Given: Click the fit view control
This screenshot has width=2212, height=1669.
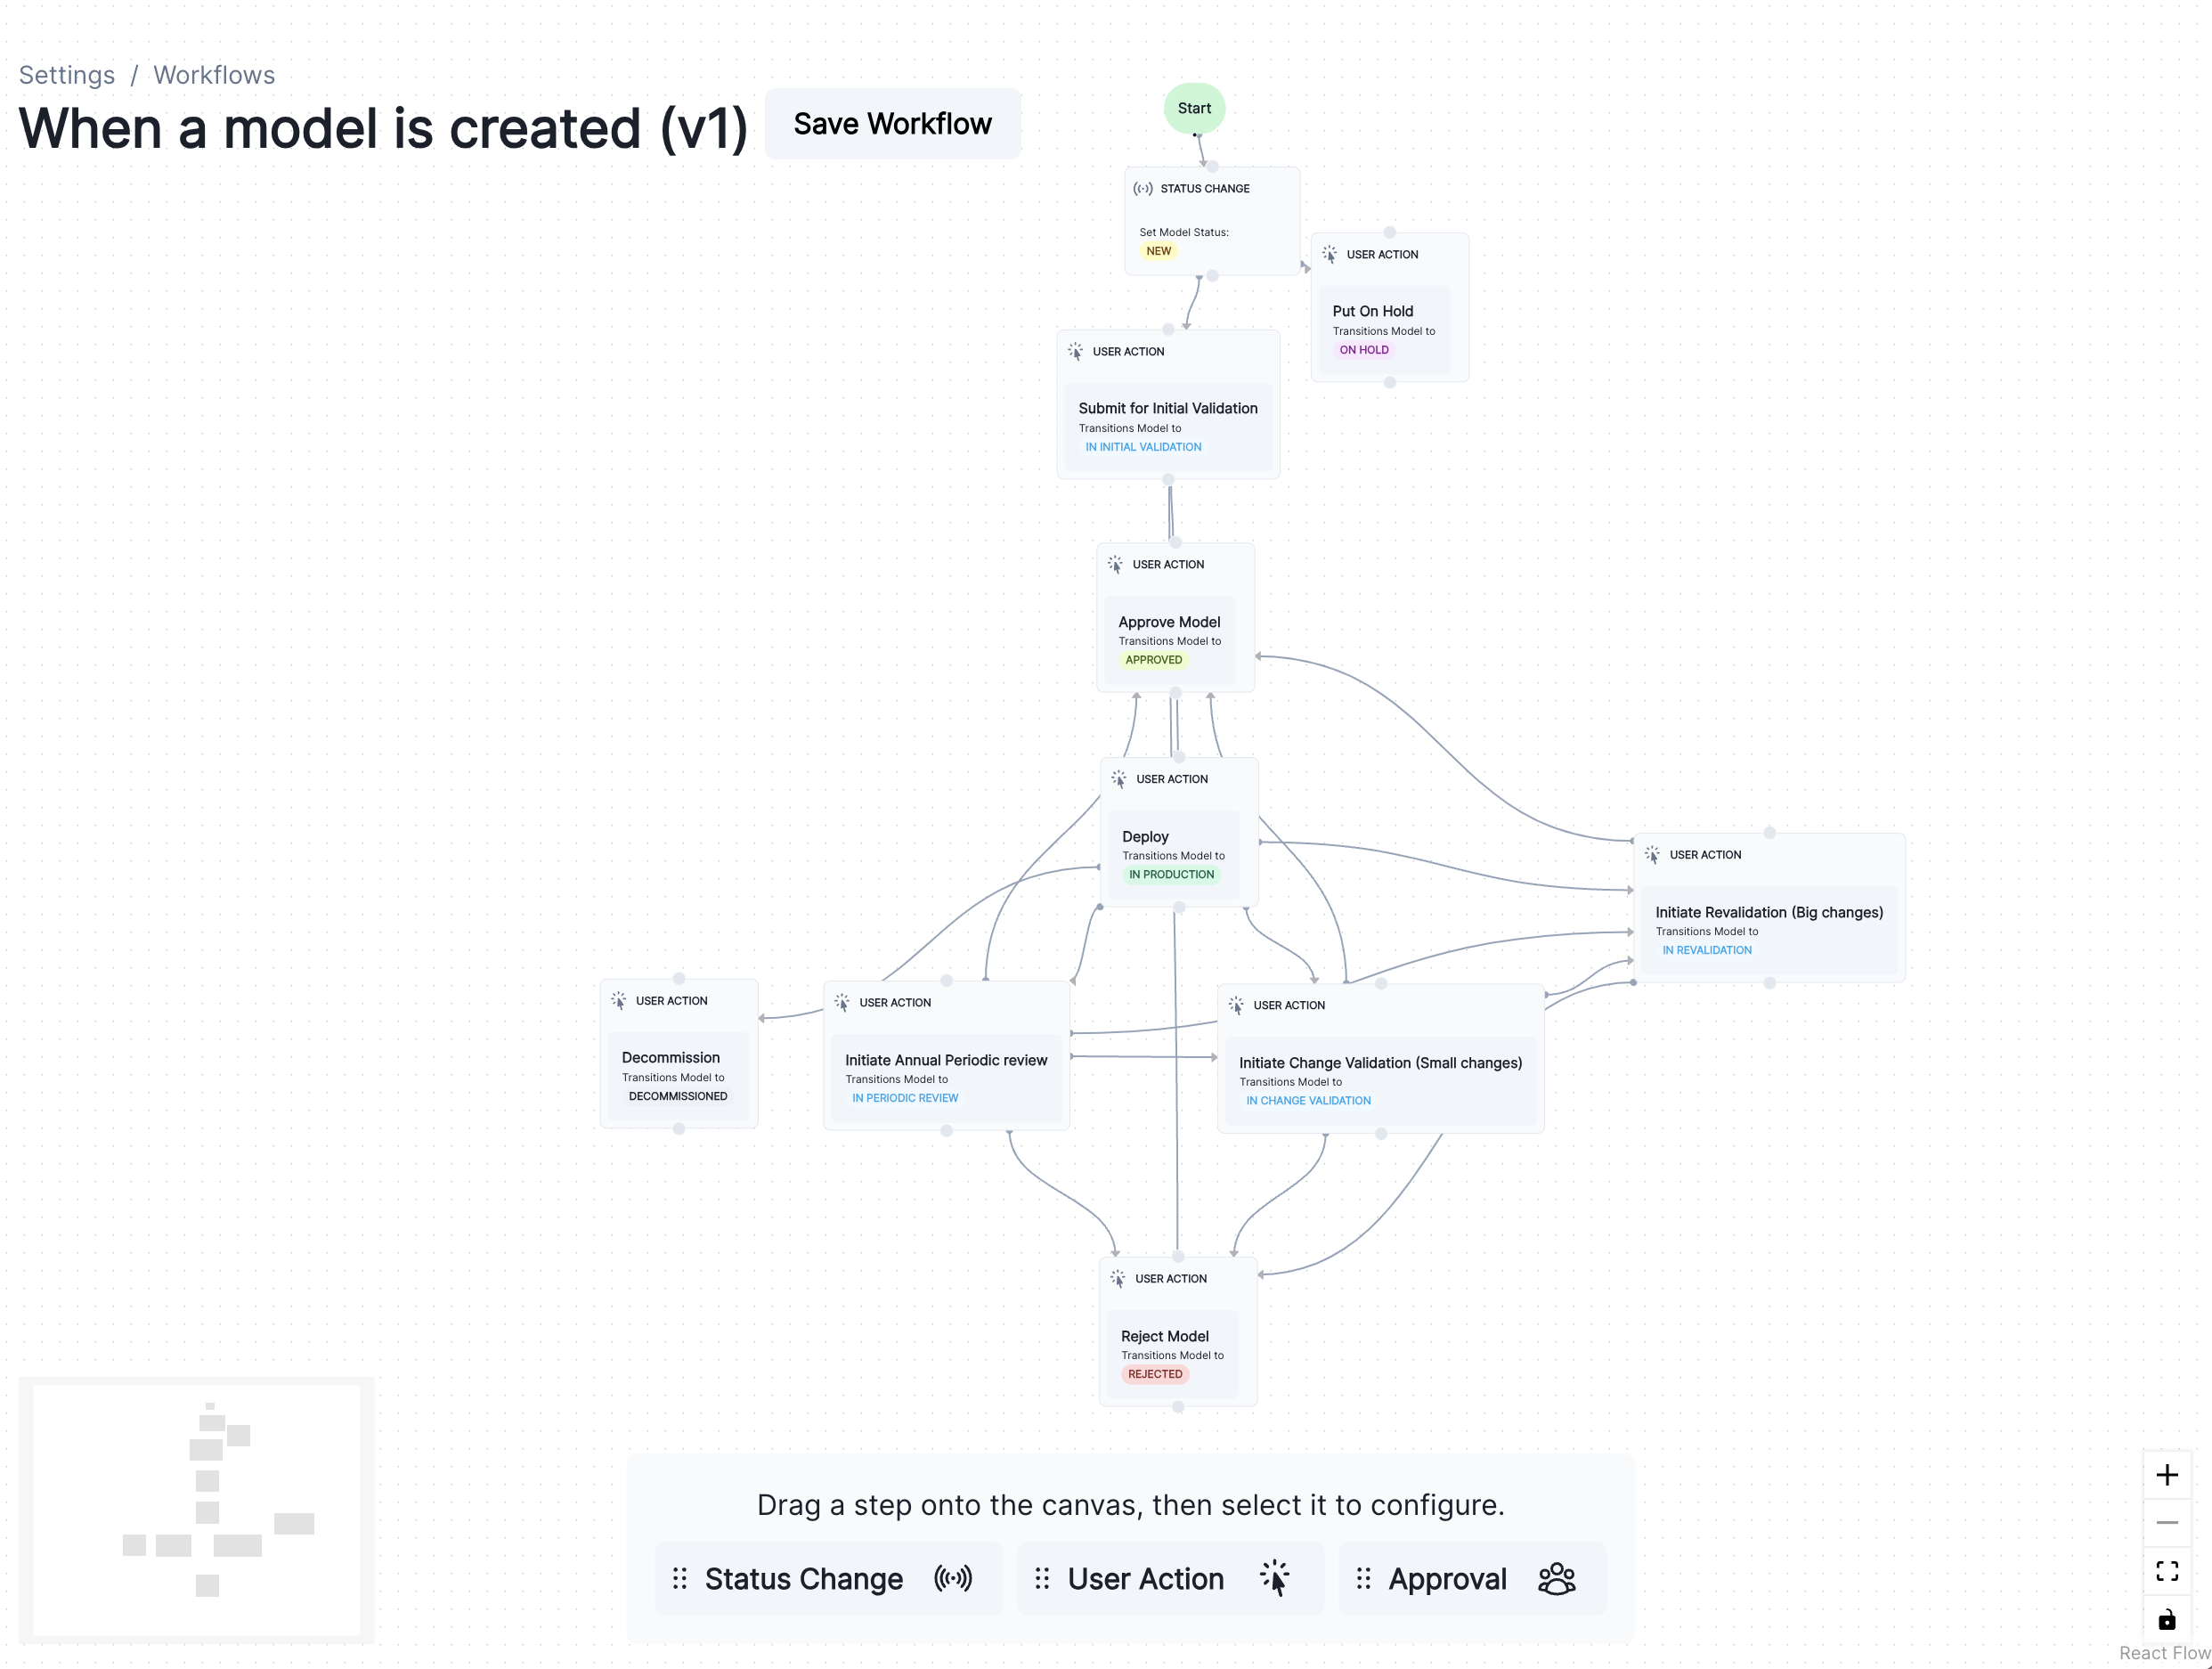Looking at the screenshot, I should click(x=2168, y=1570).
